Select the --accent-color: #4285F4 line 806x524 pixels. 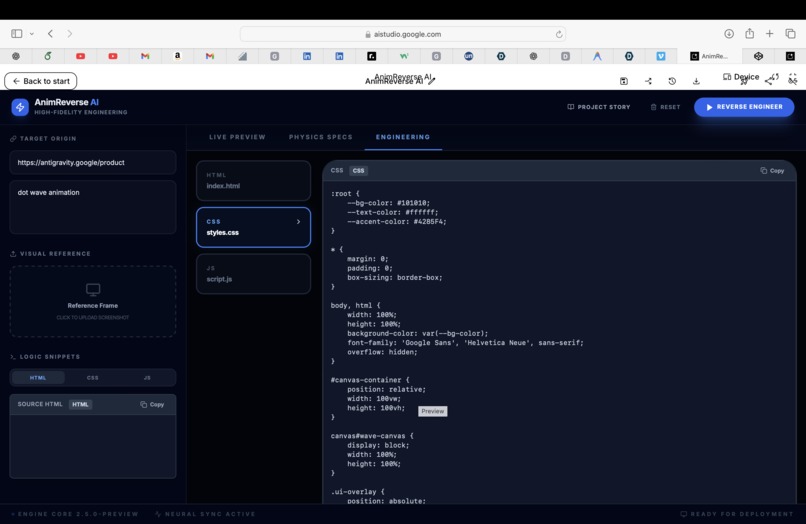point(397,222)
